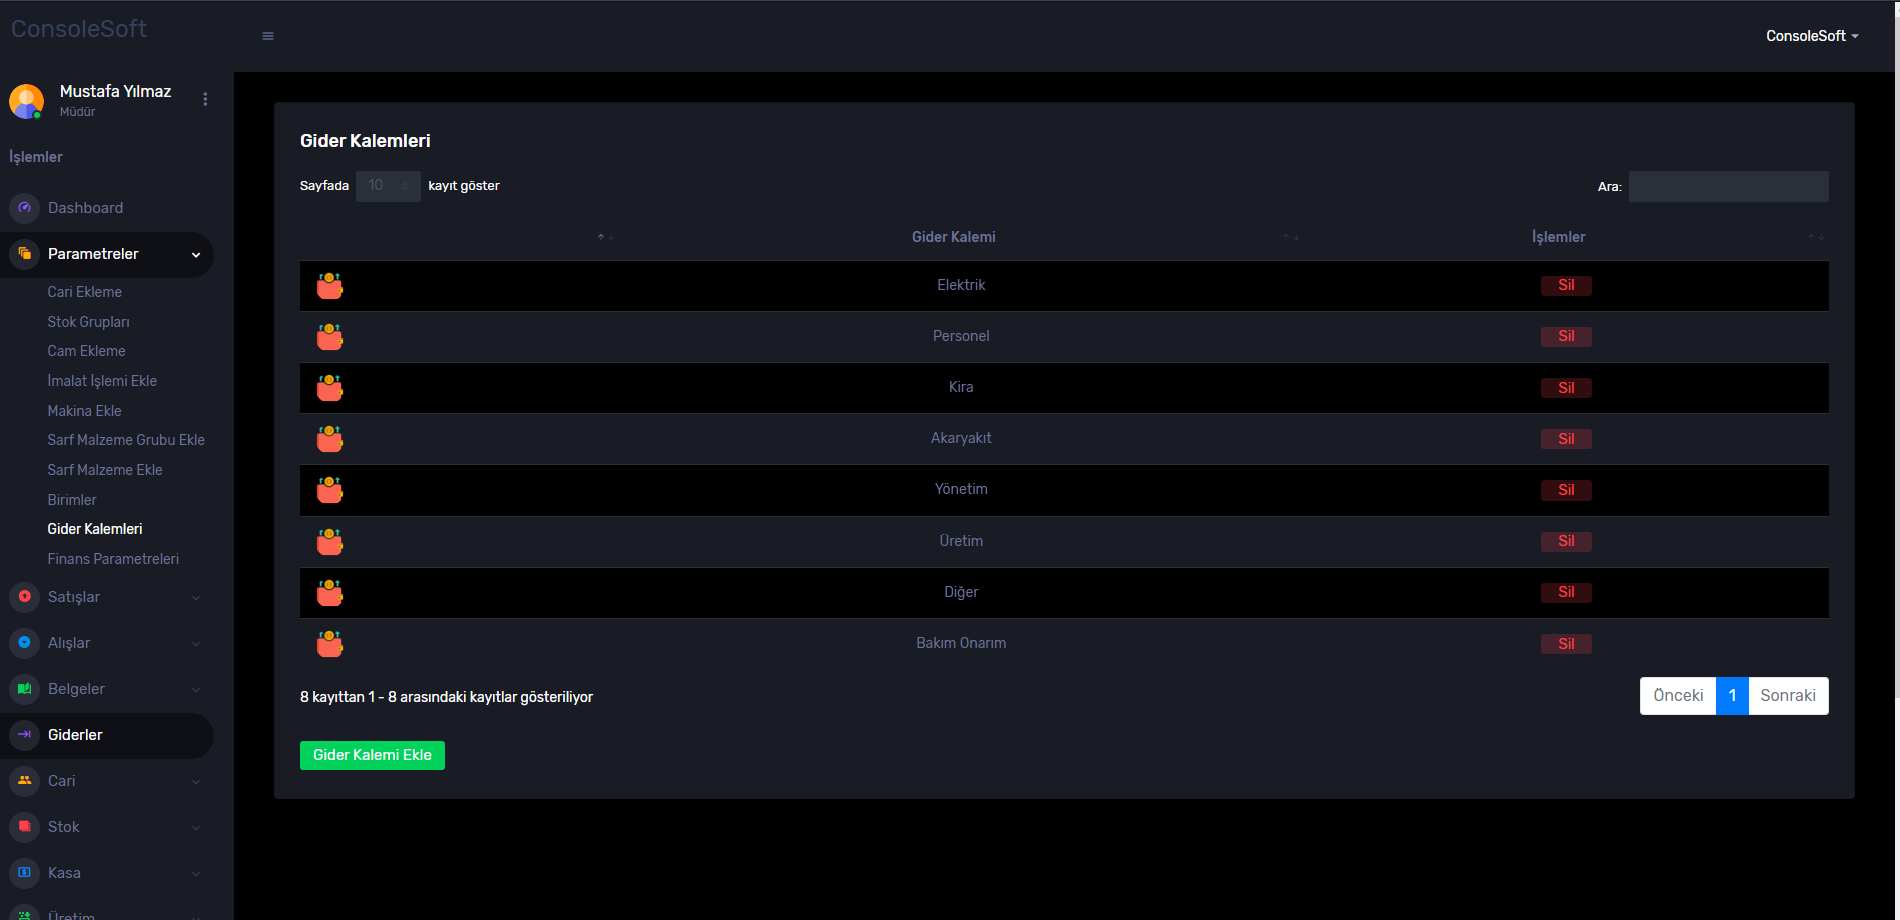Click the green Gider Kalemi Ekle button

click(x=372, y=755)
